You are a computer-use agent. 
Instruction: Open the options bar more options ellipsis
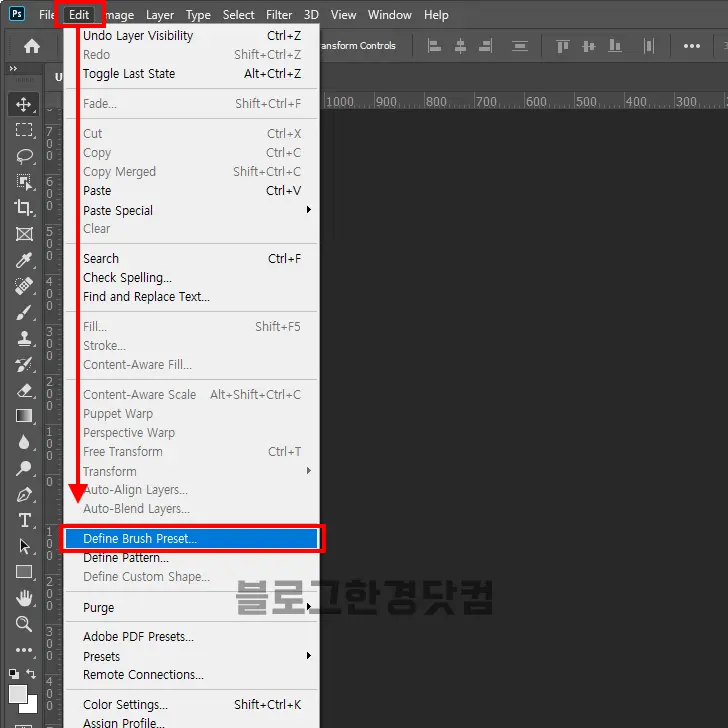pyautogui.click(x=692, y=46)
